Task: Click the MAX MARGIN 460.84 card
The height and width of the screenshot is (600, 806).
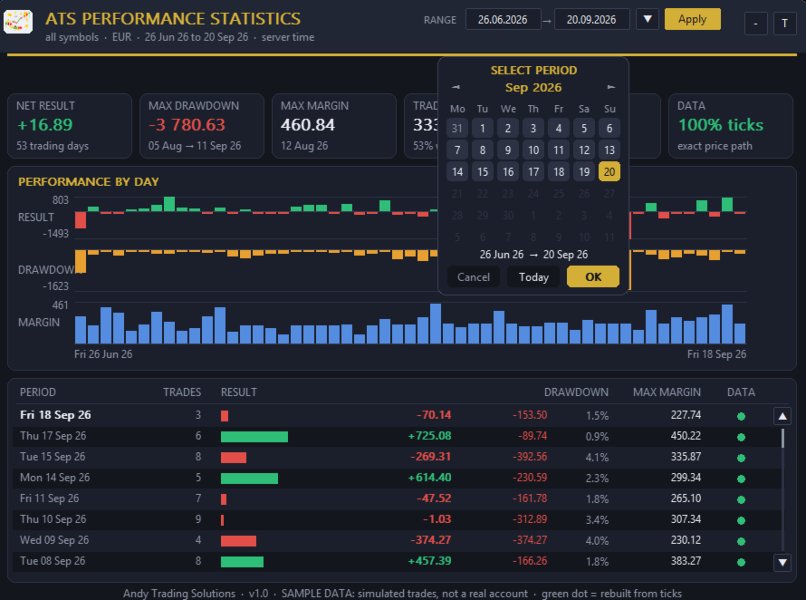Action: (x=334, y=126)
